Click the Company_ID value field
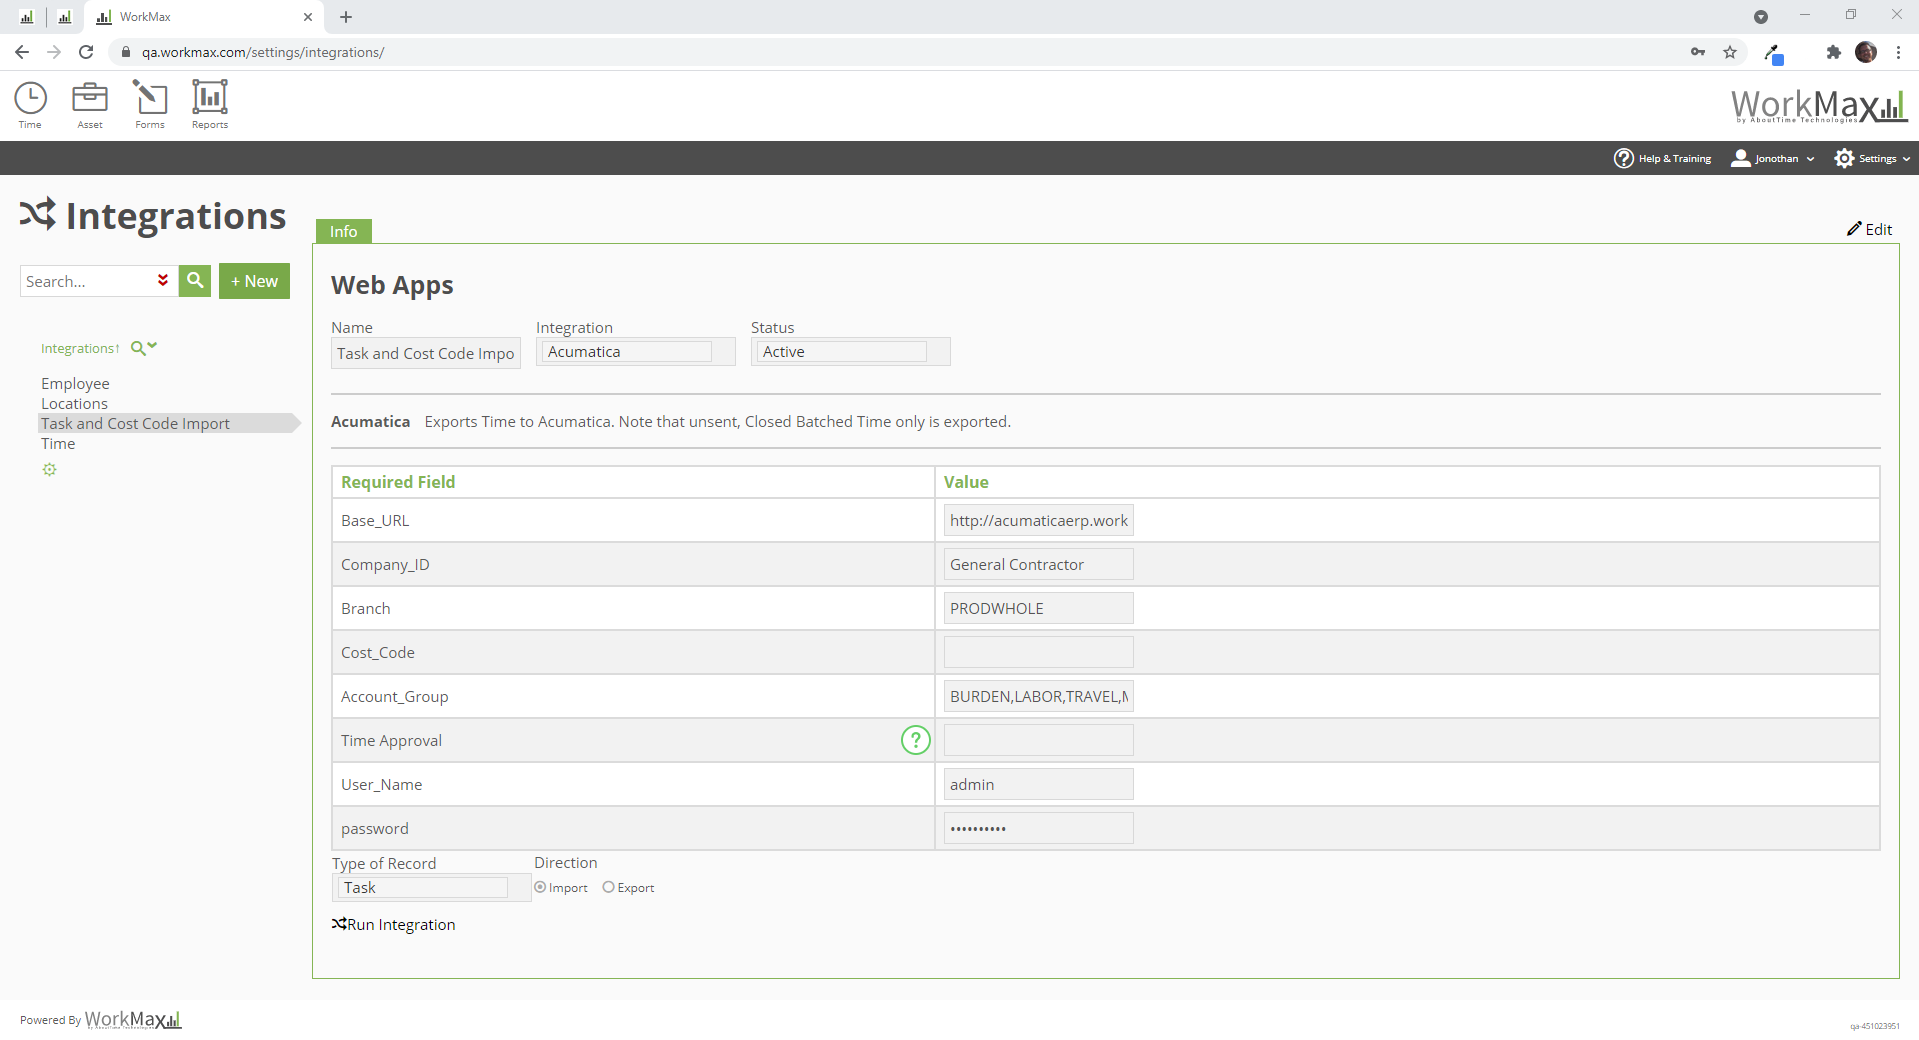Screen dimensions: 1919x1040 pyautogui.click(x=1039, y=564)
